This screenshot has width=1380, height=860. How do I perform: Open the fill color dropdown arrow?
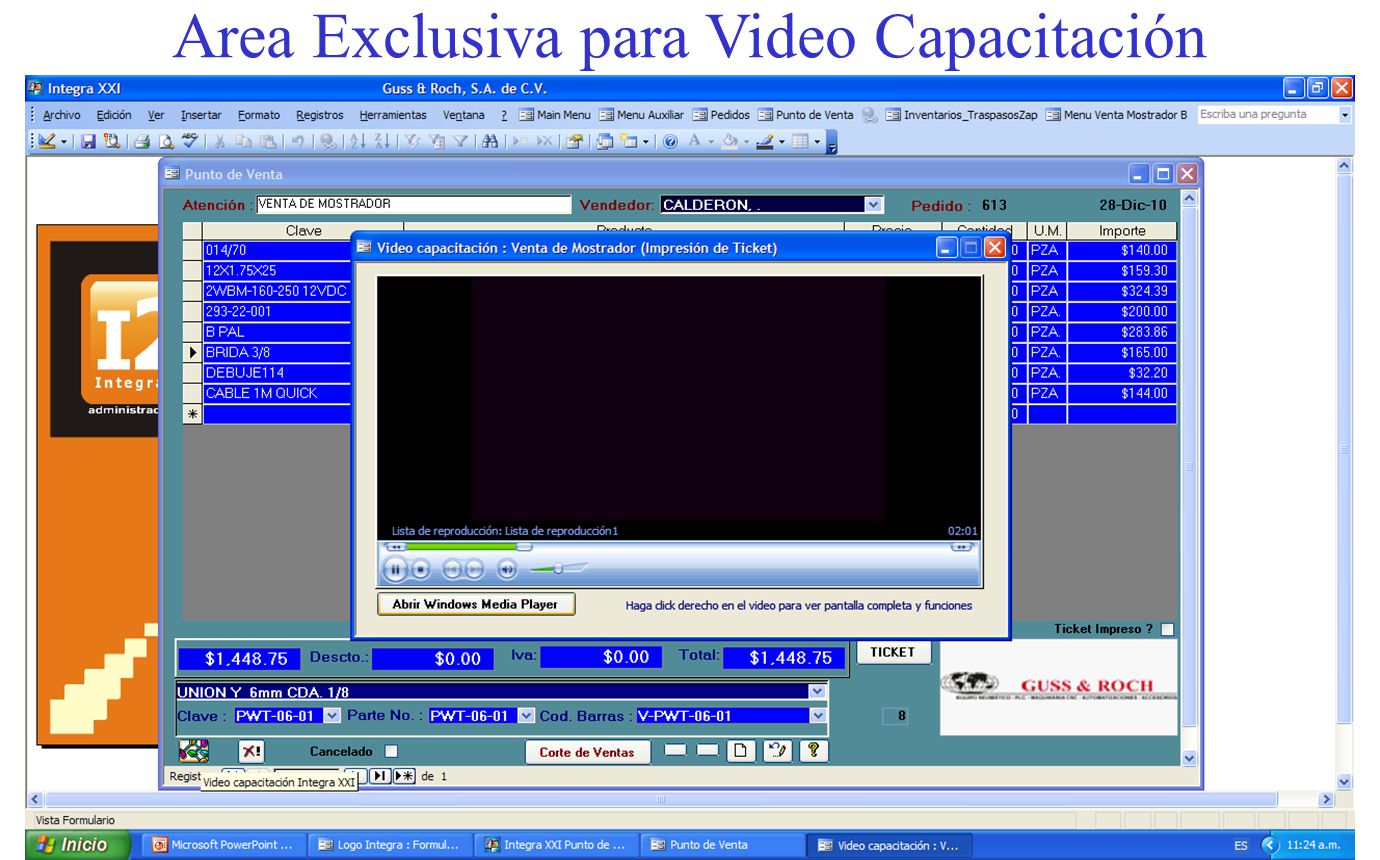click(x=745, y=143)
